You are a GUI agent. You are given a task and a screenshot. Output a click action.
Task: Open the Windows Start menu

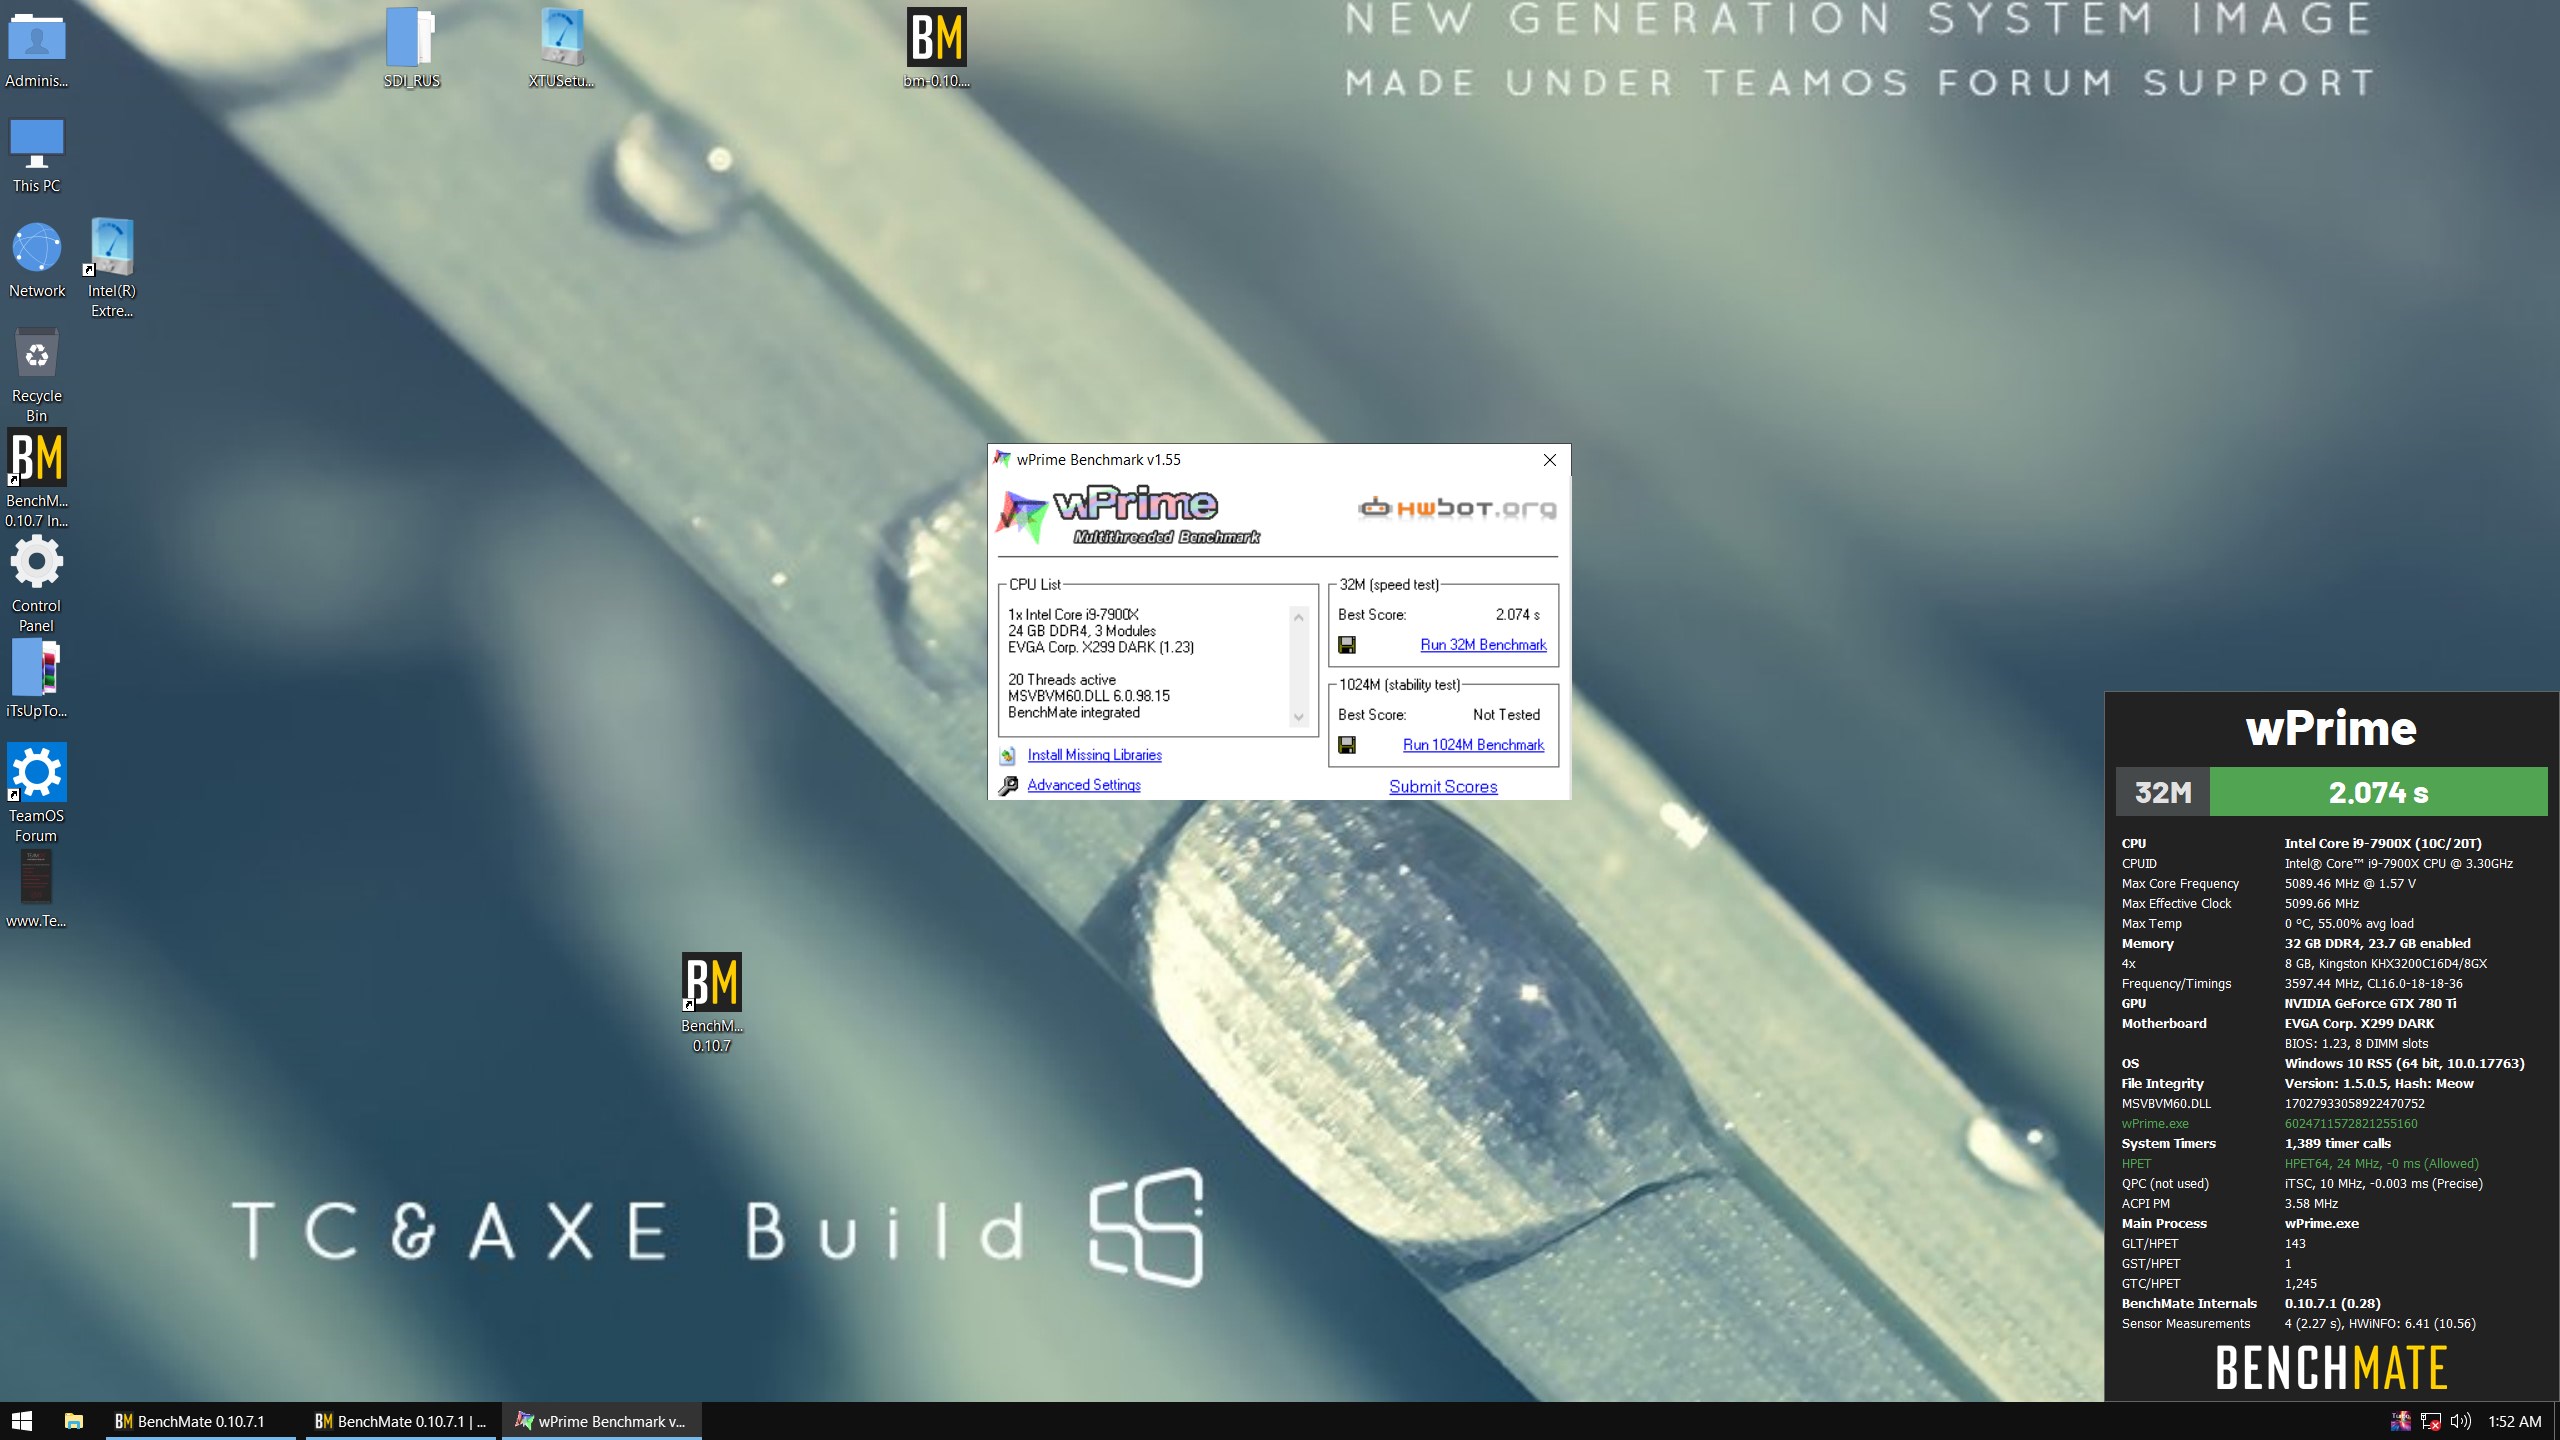click(x=22, y=1421)
